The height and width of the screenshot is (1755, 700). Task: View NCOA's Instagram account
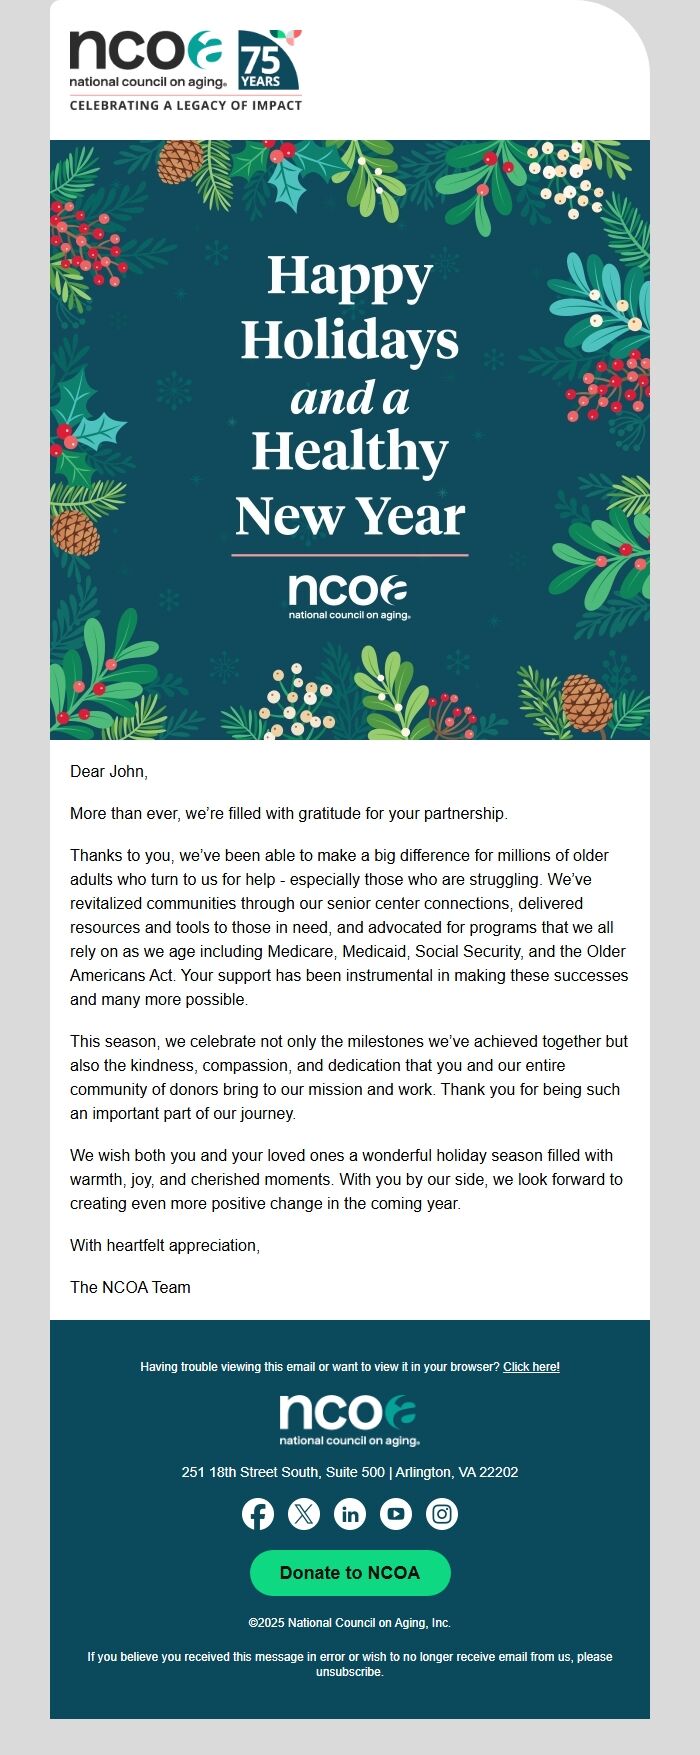click(442, 1513)
